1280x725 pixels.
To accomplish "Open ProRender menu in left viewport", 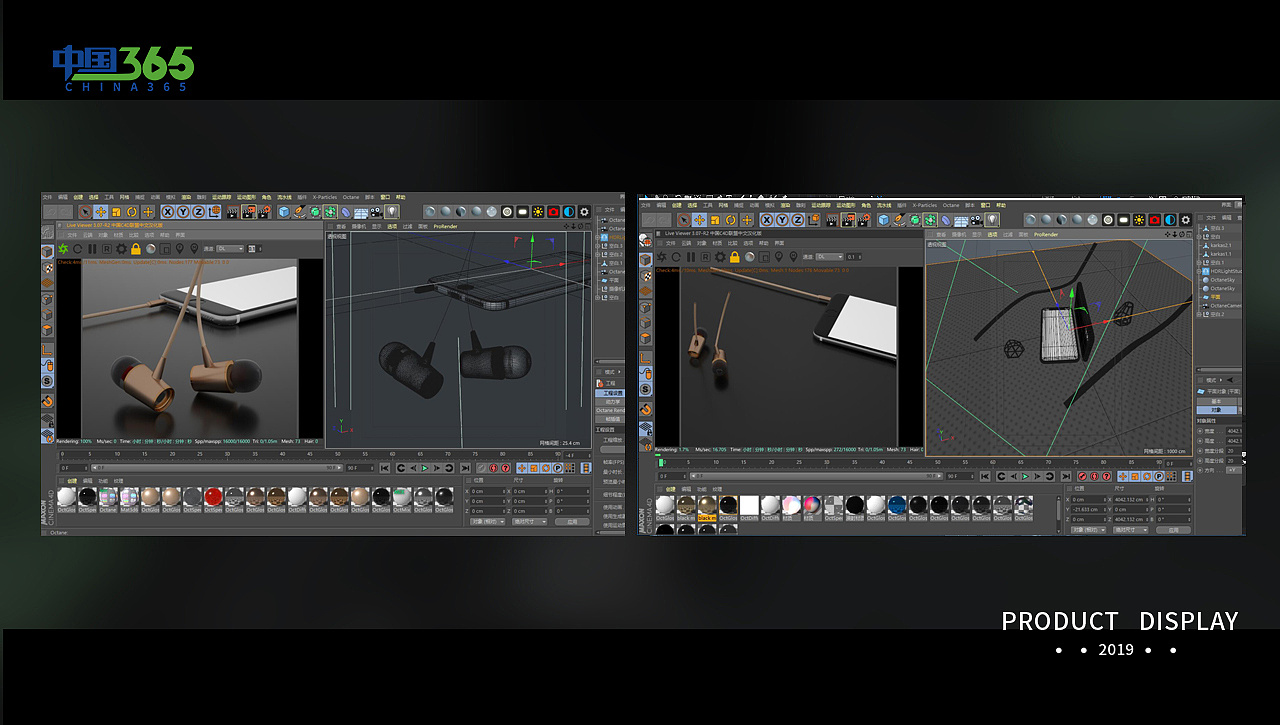I will [445, 226].
